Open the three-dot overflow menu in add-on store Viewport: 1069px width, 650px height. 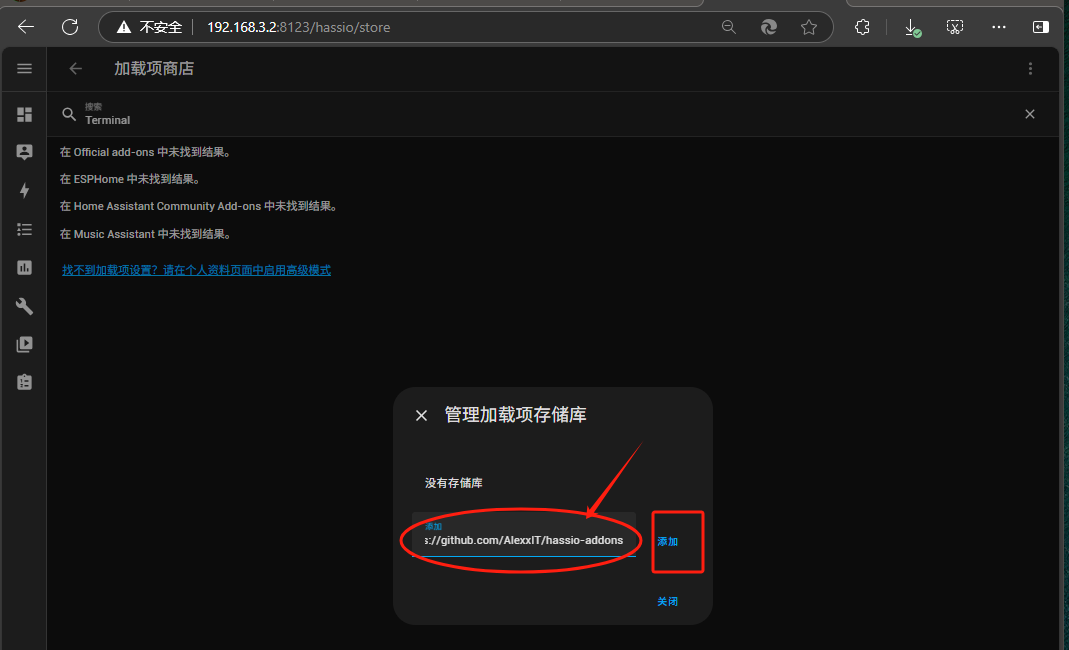click(1030, 69)
